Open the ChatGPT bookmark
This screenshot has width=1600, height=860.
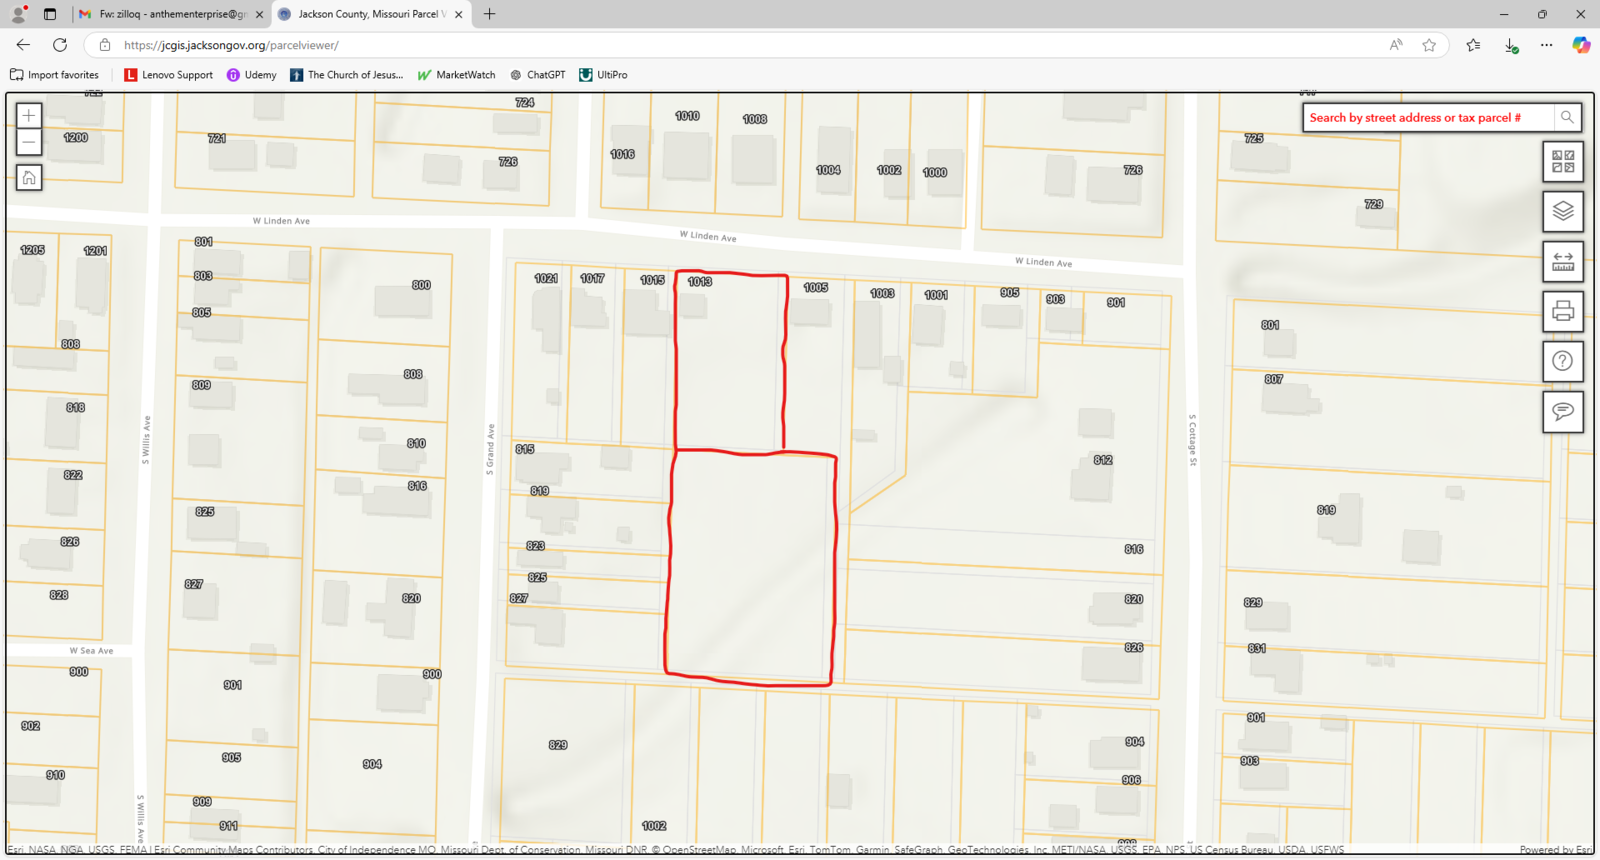(x=538, y=75)
